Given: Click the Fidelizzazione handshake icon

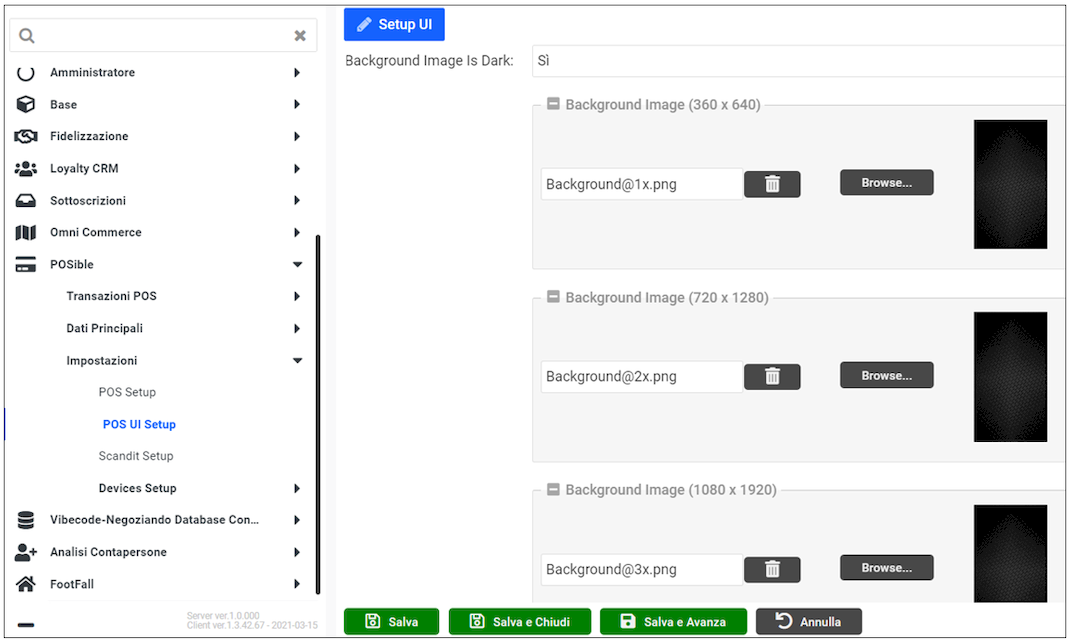Looking at the screenshot, I should tap(26, 136).
